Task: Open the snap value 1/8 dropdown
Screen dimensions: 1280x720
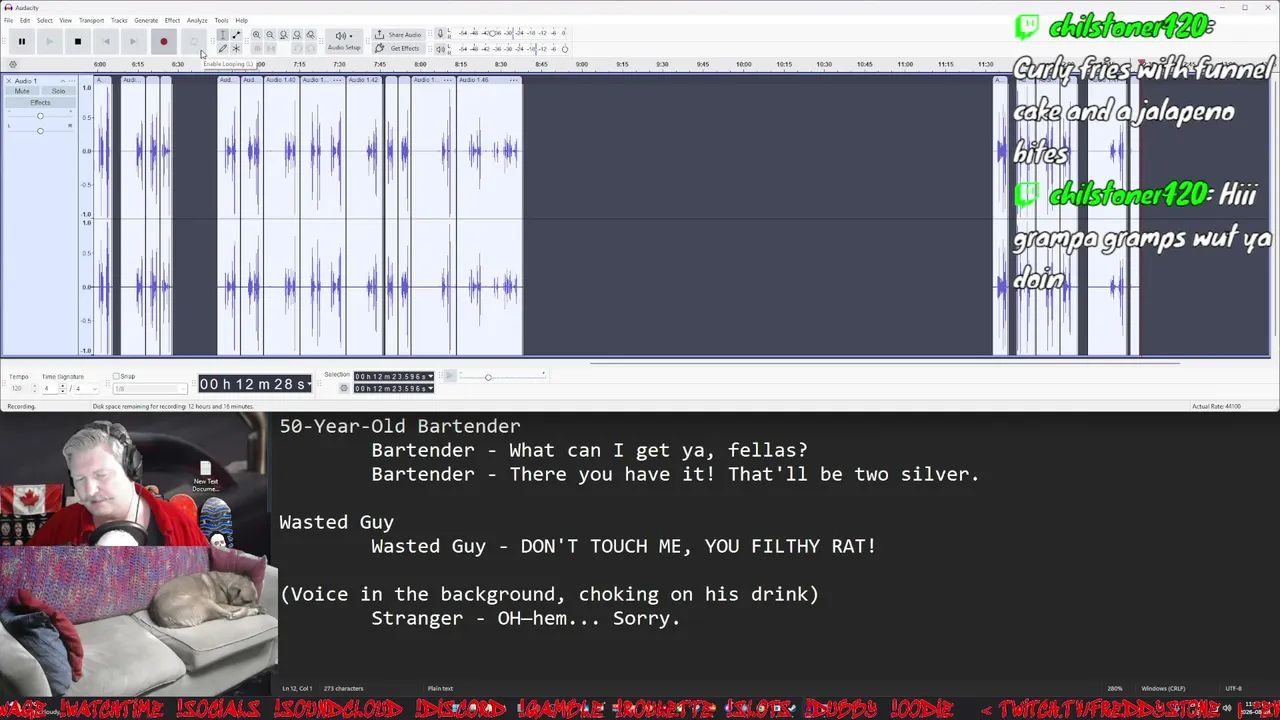Action: pos(151,388)
